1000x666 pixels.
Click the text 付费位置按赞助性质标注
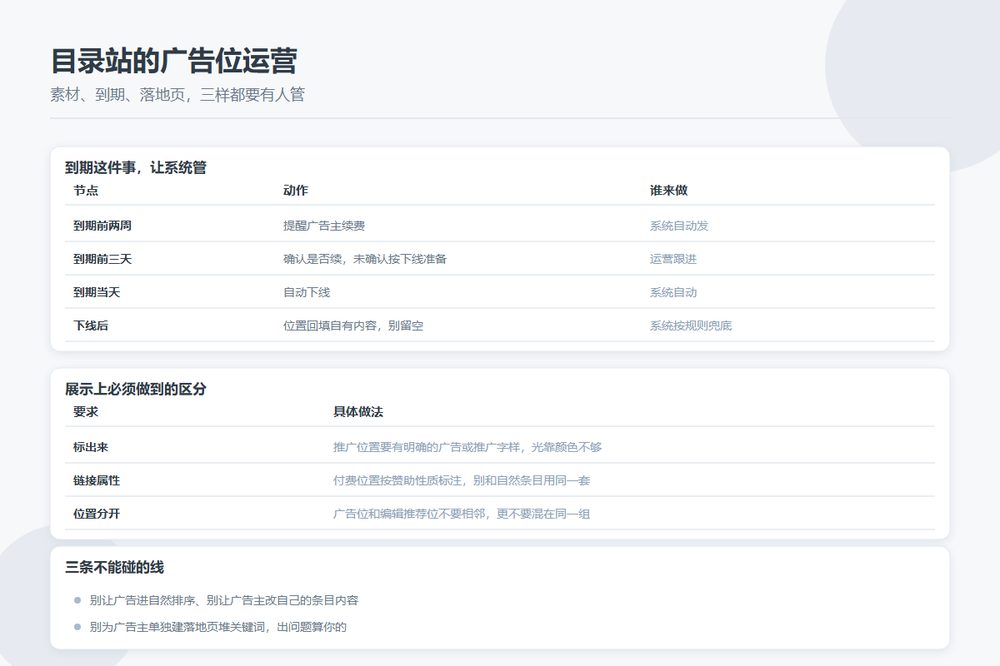(x=397, y=480)
